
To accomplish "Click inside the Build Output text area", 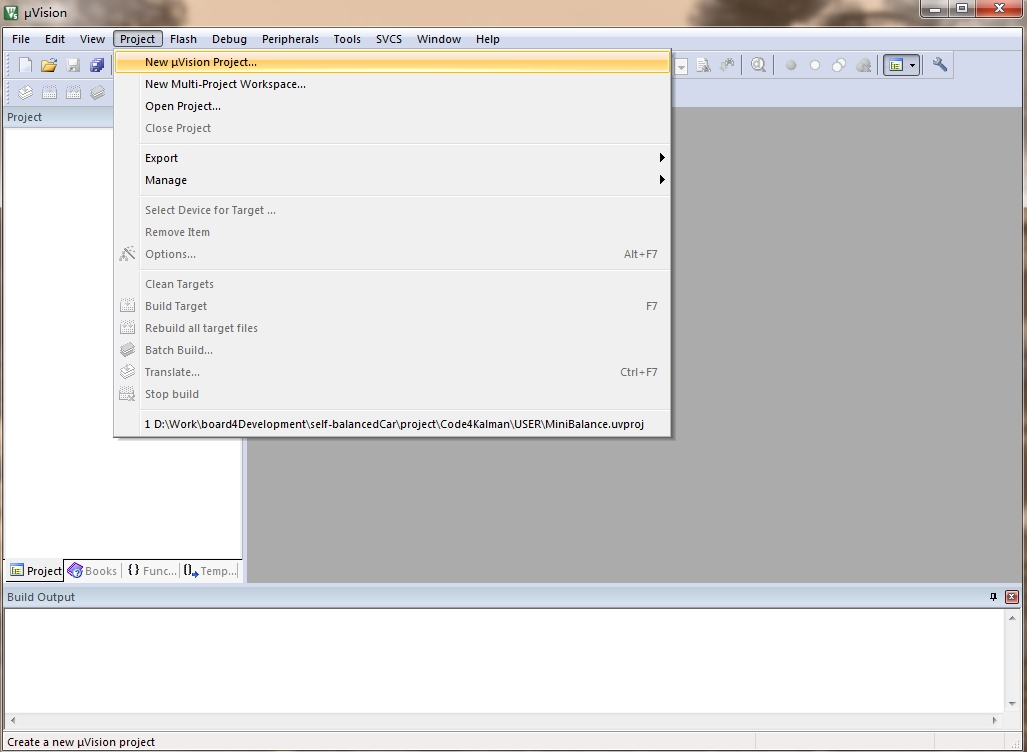I will [x=504, y=660].
